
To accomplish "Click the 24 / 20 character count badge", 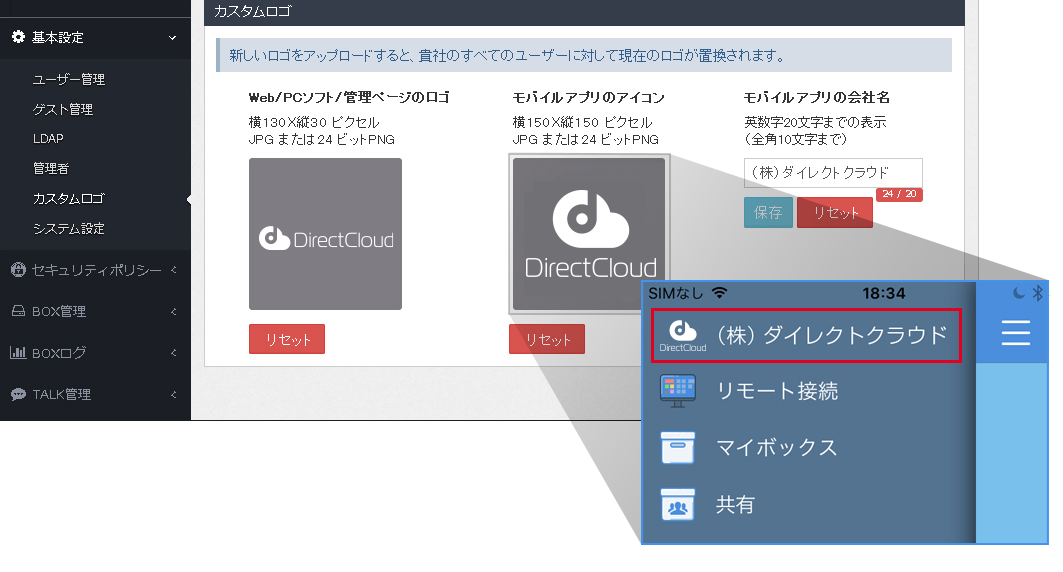I will (899, 194).
